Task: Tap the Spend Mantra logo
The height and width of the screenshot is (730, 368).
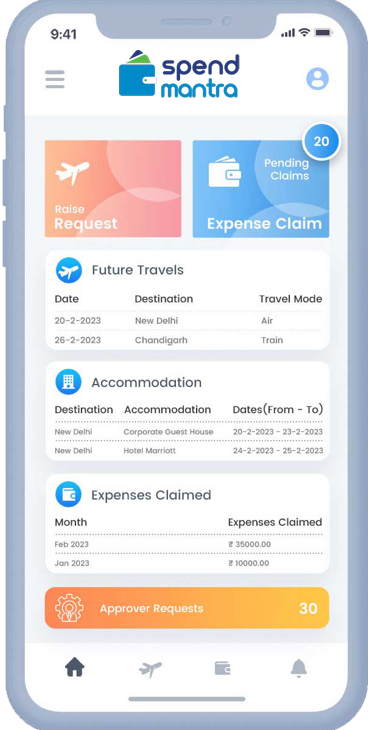Action: coord(179,74)
